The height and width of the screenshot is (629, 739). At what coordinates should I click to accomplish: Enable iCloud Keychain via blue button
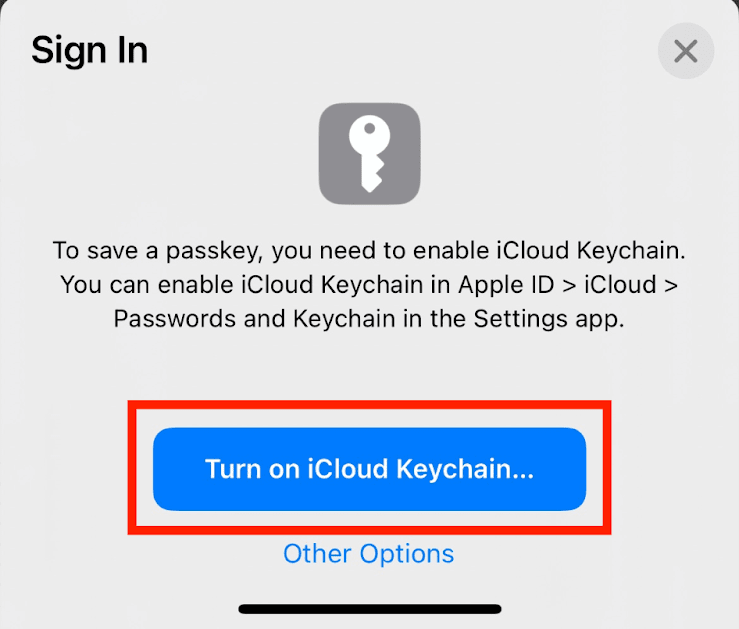click(369, 469)
